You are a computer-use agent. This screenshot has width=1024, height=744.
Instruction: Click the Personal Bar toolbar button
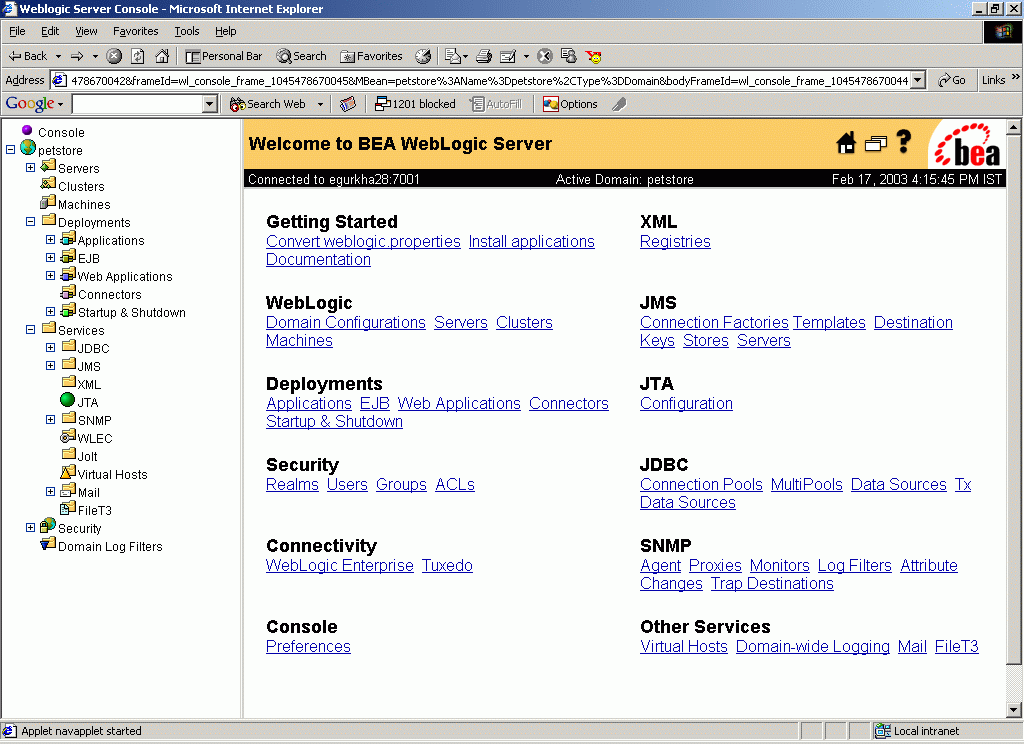click(224, 56)
